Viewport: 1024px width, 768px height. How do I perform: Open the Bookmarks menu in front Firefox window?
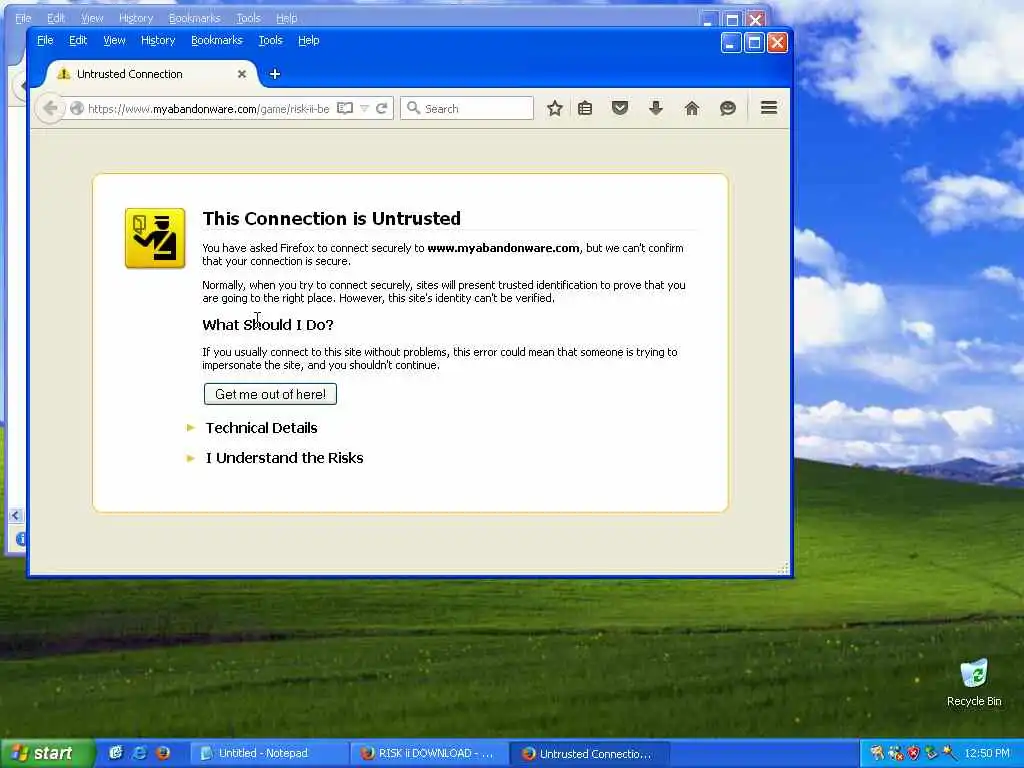[217, 40]
